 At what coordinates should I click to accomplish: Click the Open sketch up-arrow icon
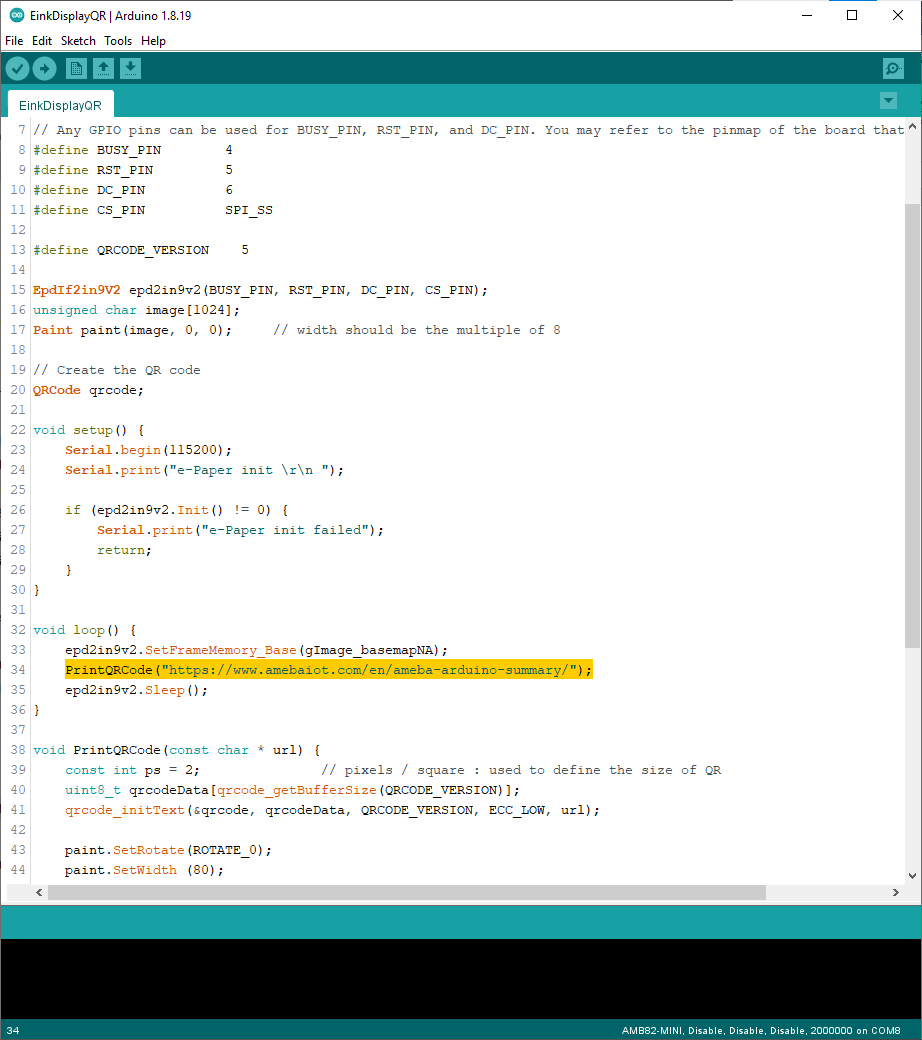coord(103,68)
